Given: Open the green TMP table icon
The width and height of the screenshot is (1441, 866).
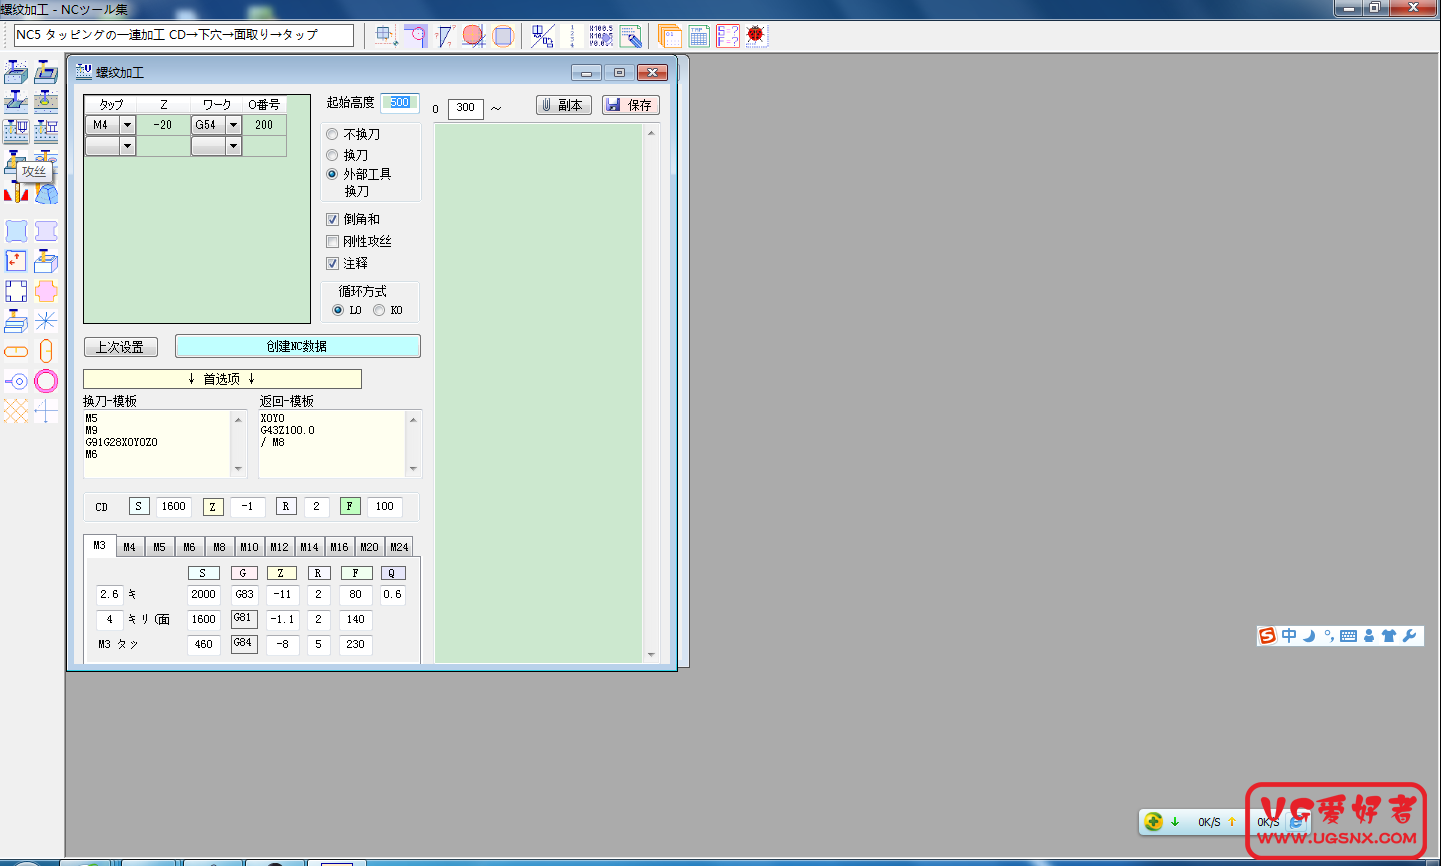Looking at the screenshot, I should point(699,36).
